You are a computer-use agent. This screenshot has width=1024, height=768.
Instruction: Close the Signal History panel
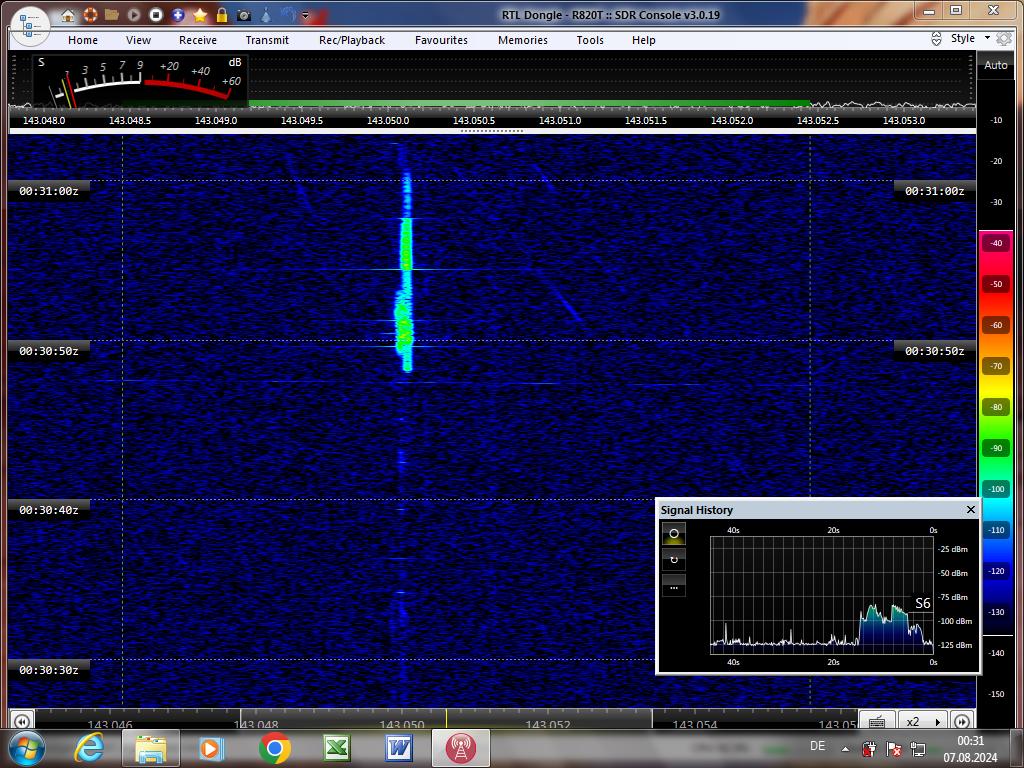(x=970, y=509)
